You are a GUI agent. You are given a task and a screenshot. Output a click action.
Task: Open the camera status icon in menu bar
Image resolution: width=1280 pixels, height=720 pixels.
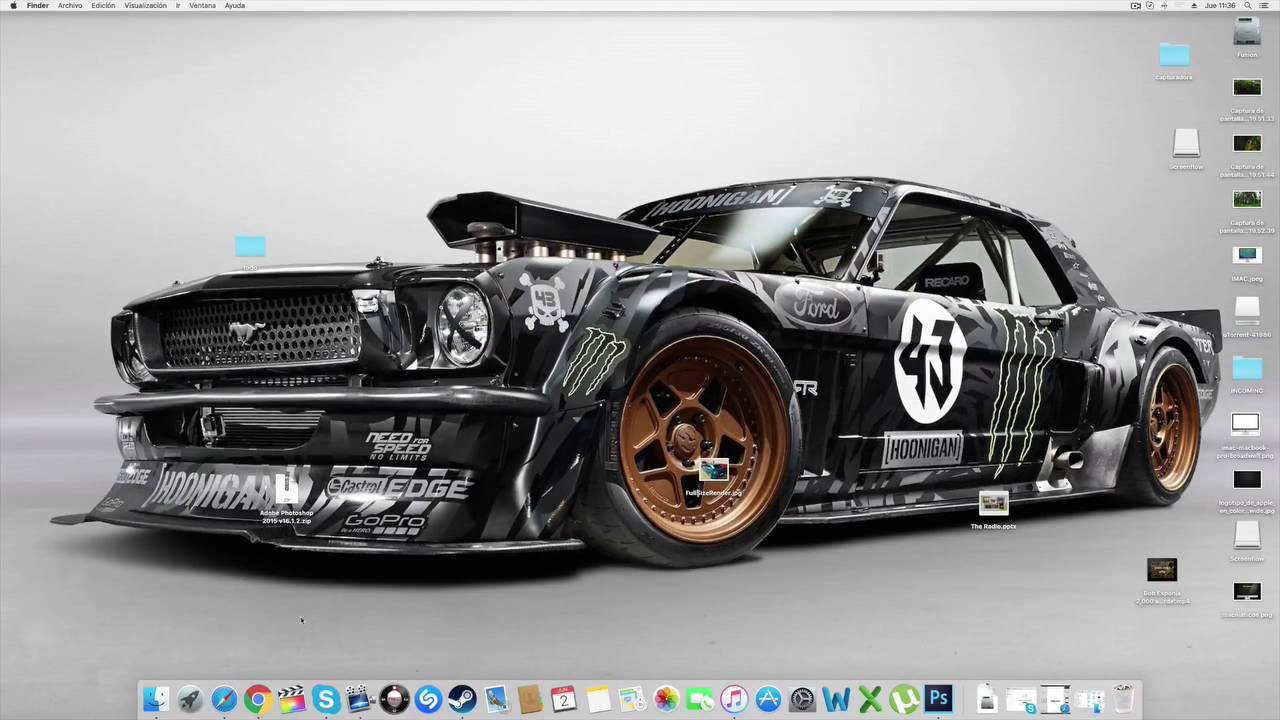(x=1135, y=6)
